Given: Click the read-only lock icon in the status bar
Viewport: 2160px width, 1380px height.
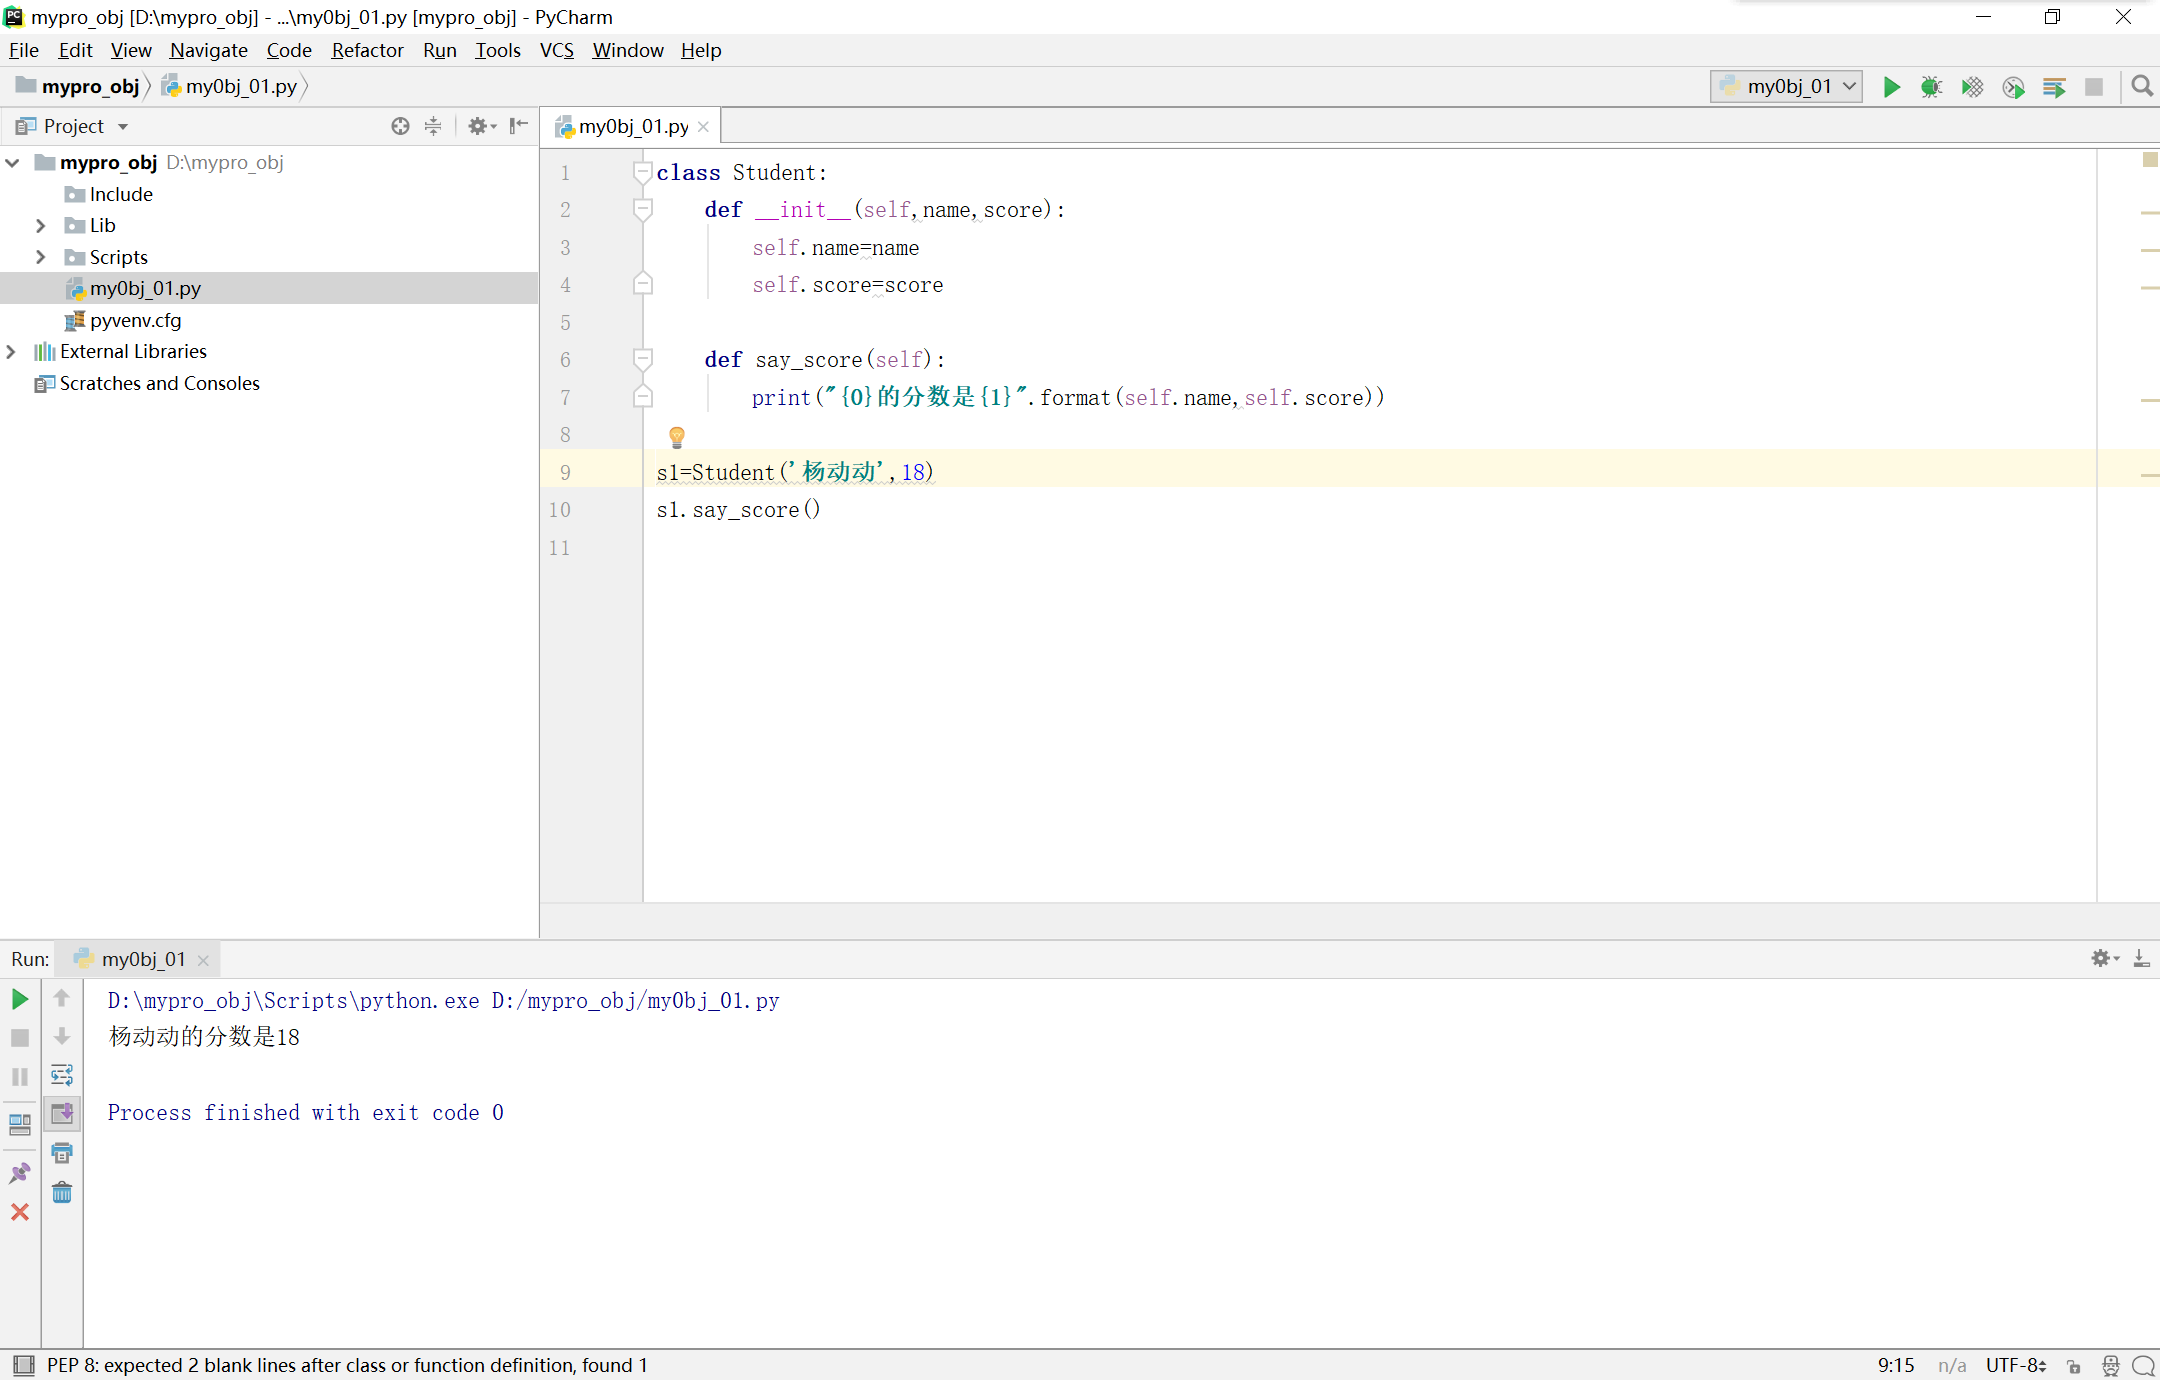Looking at the screenshot, I should point(2074,1366).
